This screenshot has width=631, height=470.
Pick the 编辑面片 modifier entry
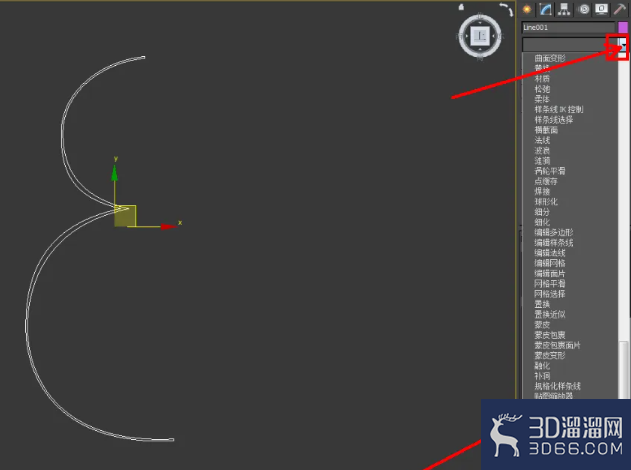[550, 274]
